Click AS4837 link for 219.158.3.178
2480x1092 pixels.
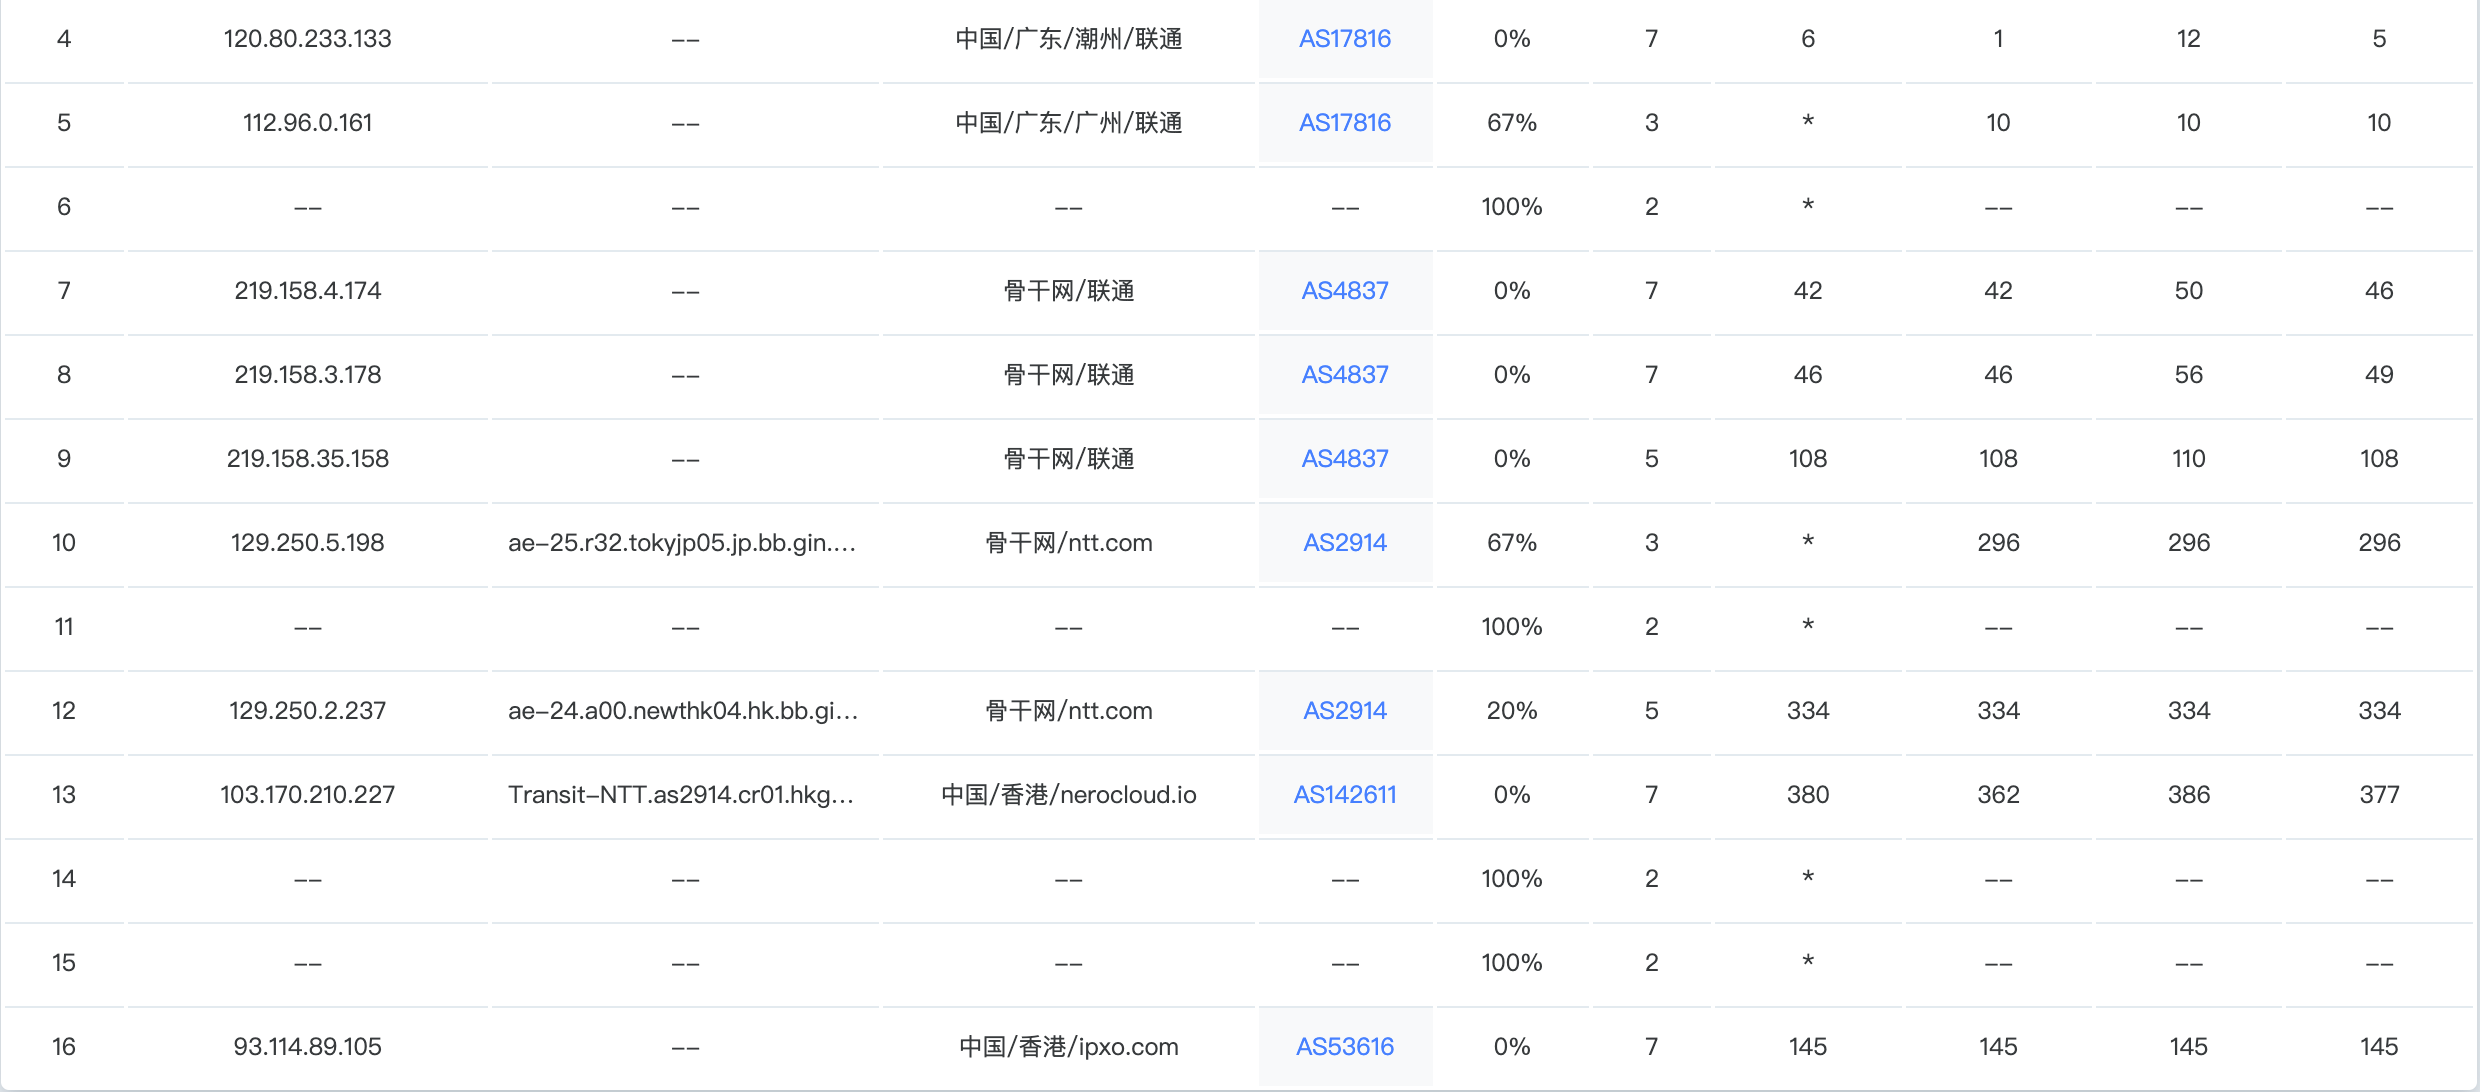coord(1344,375)
